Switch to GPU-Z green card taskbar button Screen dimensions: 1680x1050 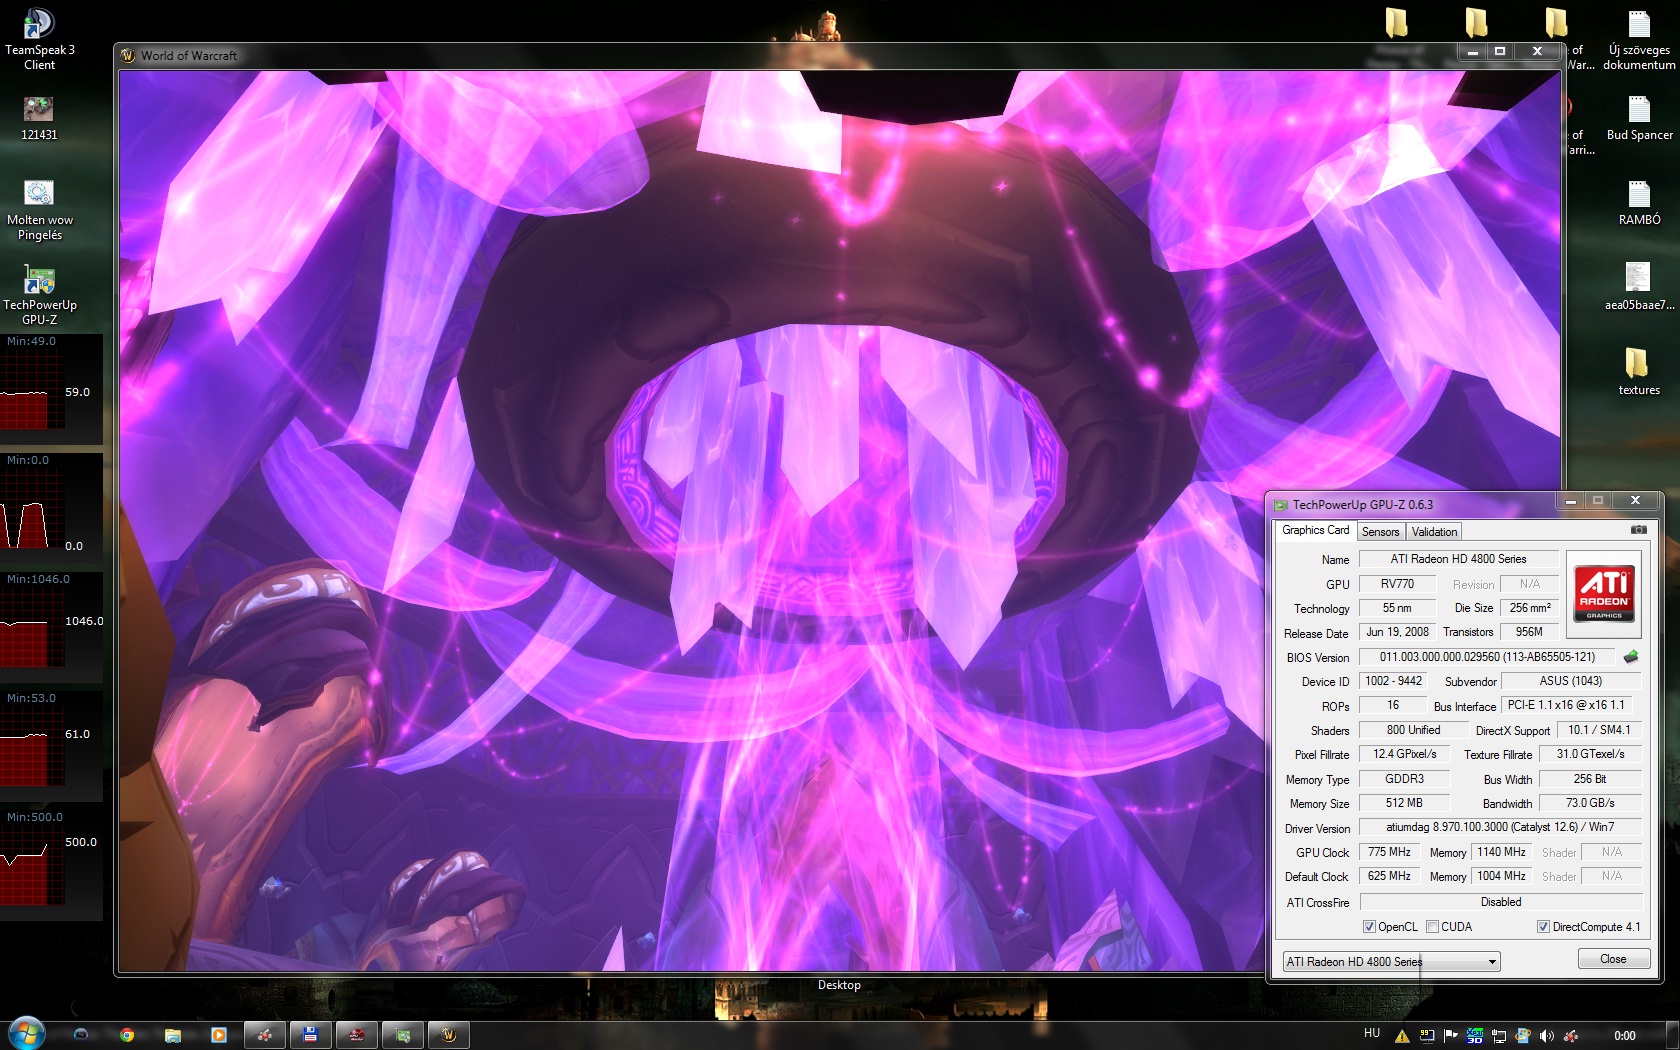pos(403,1035)
